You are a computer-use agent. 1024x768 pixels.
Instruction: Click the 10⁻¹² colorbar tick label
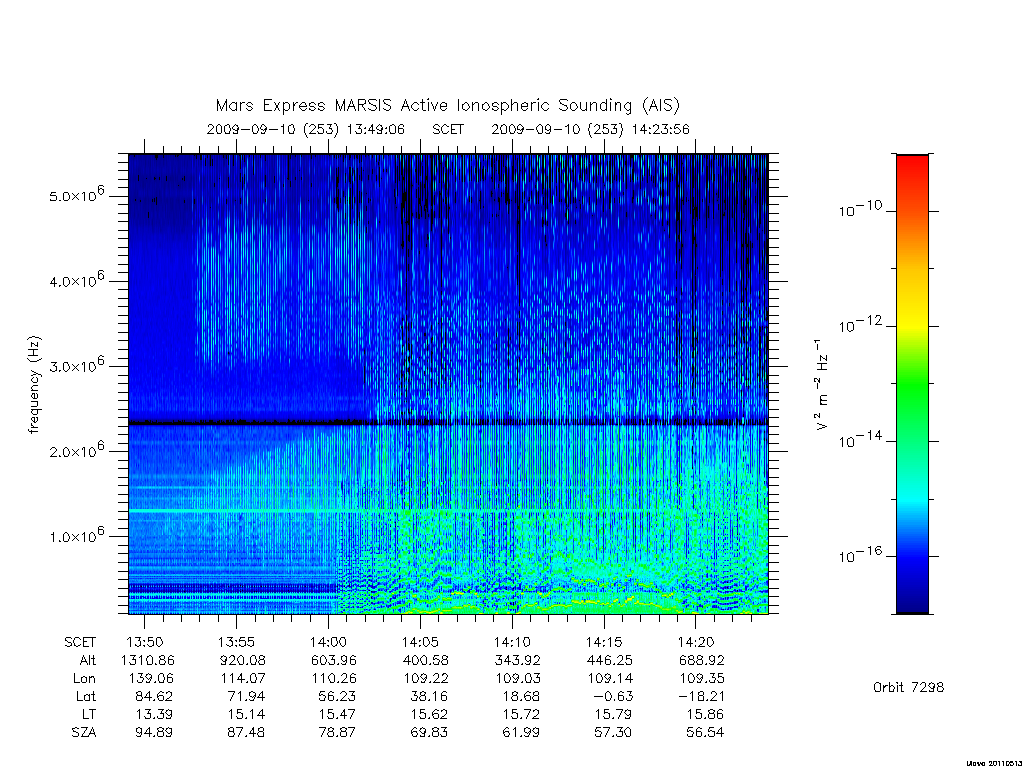click(861, 324)
